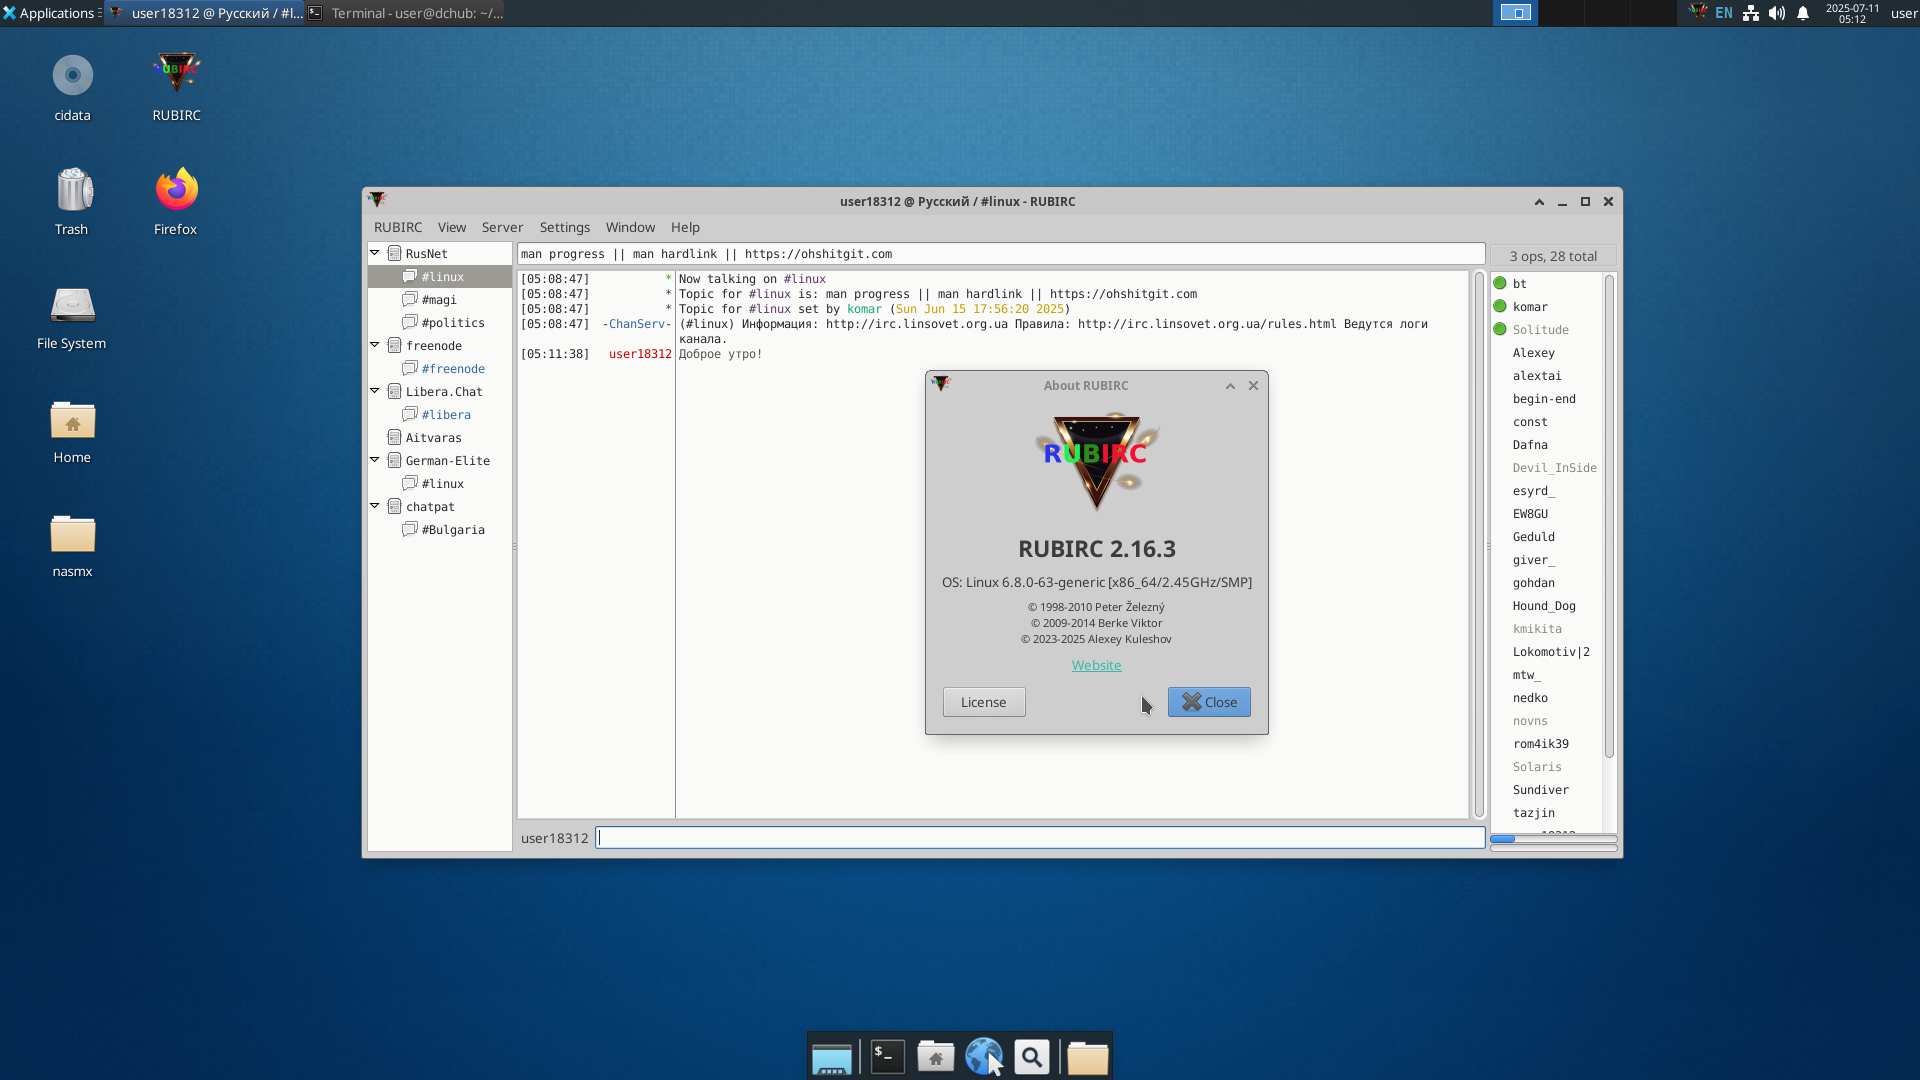Collapse the chatpat server tree
The image size is (1920, 1080).
coord(375,506)
